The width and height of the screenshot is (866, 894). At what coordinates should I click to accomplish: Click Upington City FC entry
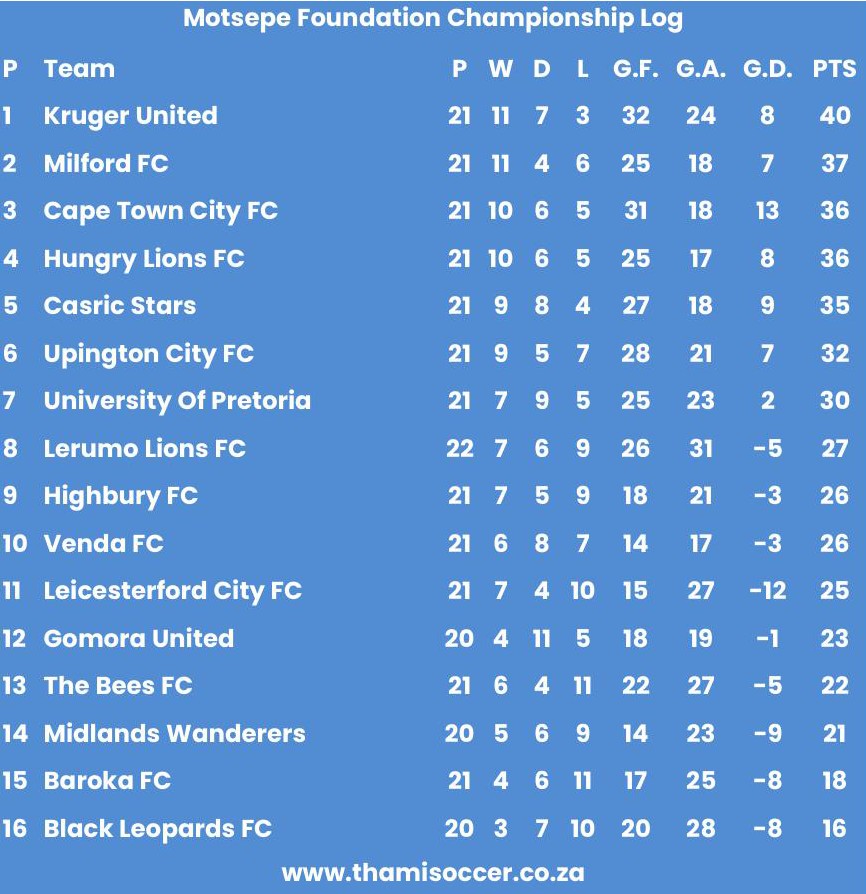point(148,354)
